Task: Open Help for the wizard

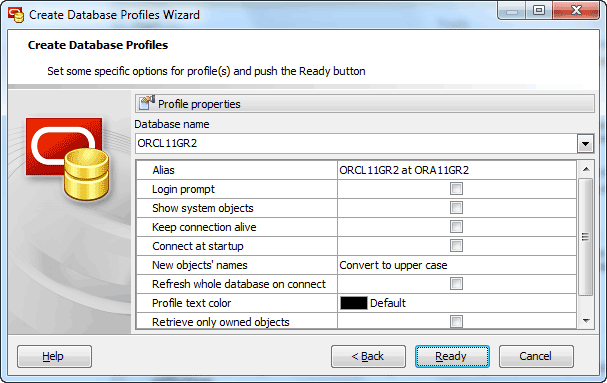Action: point(54,356)
